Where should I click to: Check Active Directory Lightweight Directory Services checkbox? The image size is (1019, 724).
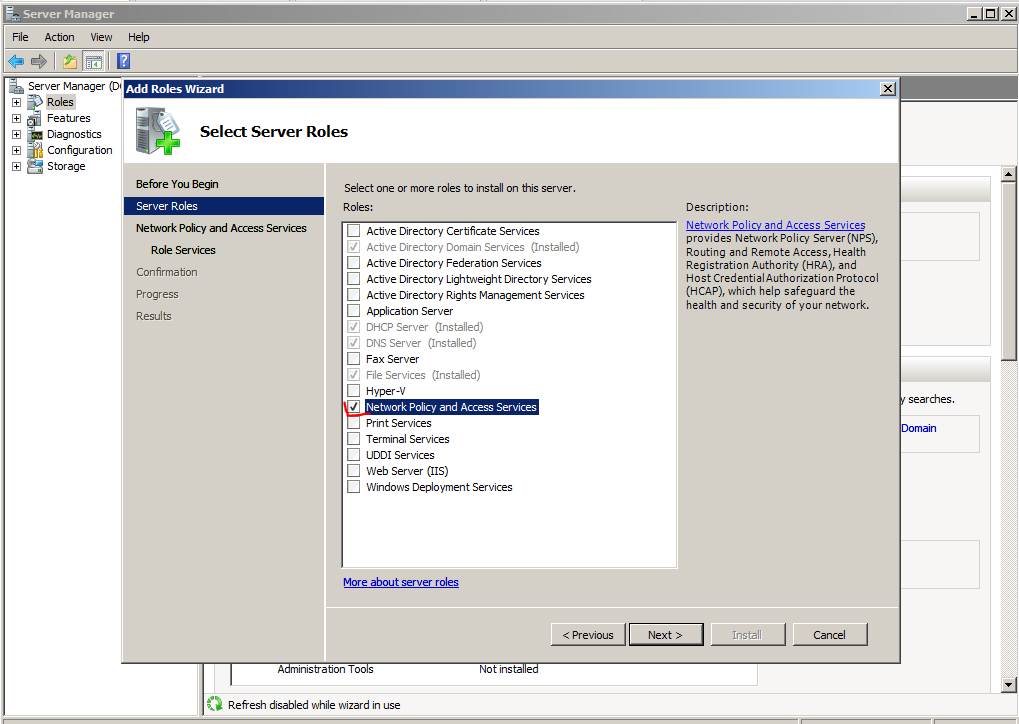click(x=354, y=279)
